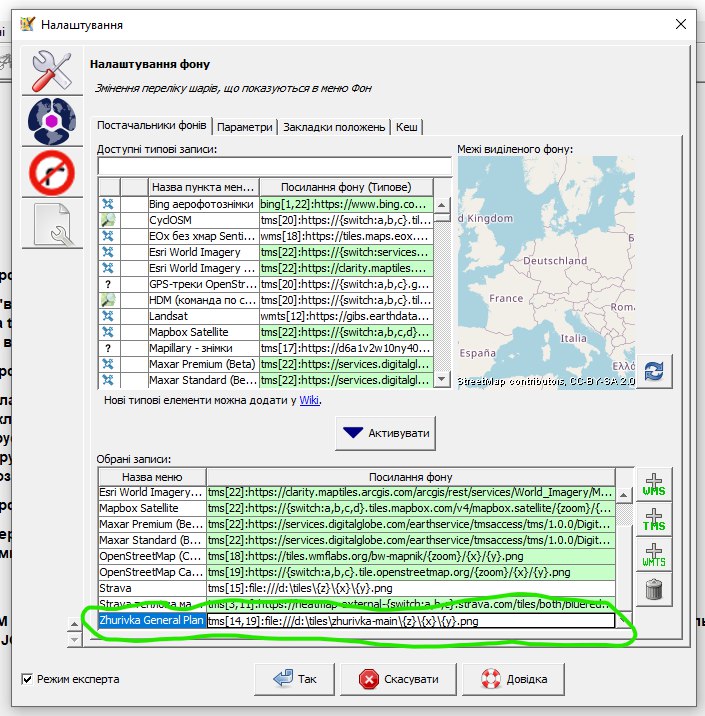The width and height of the screenshot is (705, 716).
Task: Select Maxar Standard (B… selected entry
Action: point(152,540)
